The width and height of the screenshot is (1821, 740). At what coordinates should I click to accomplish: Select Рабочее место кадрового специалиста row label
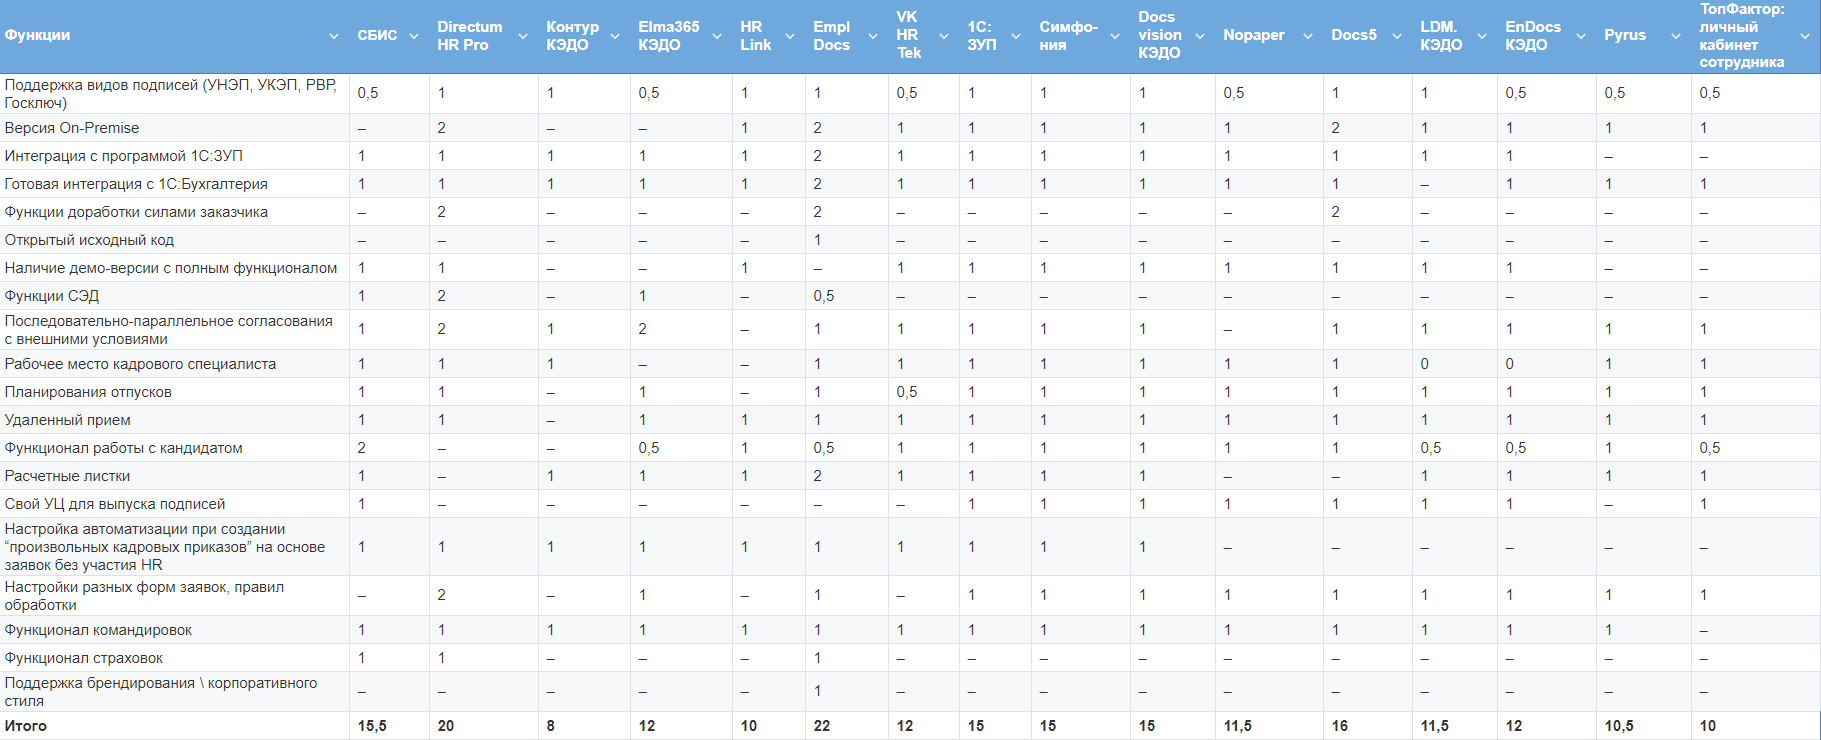tap(140, 364)
